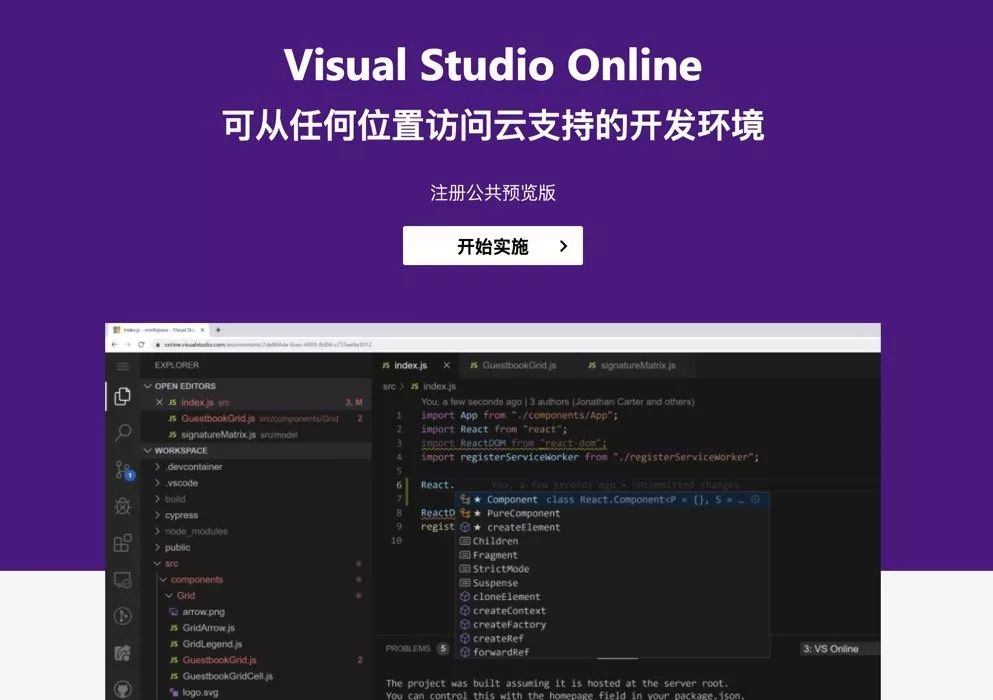Click the 注册公共预览版 text
Image resolution: width=993 pixels, height=700 pixels.
click(493, 193)
